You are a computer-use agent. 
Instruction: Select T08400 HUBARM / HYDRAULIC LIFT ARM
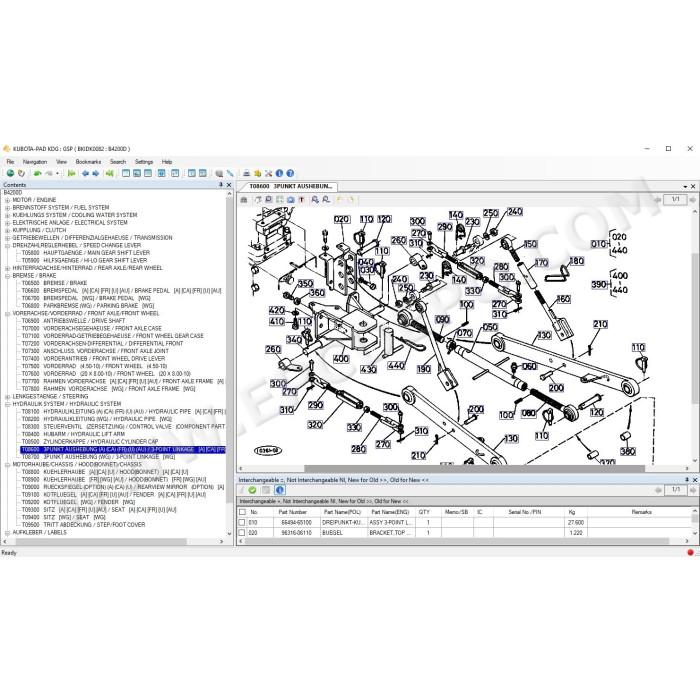pos(73,434)
